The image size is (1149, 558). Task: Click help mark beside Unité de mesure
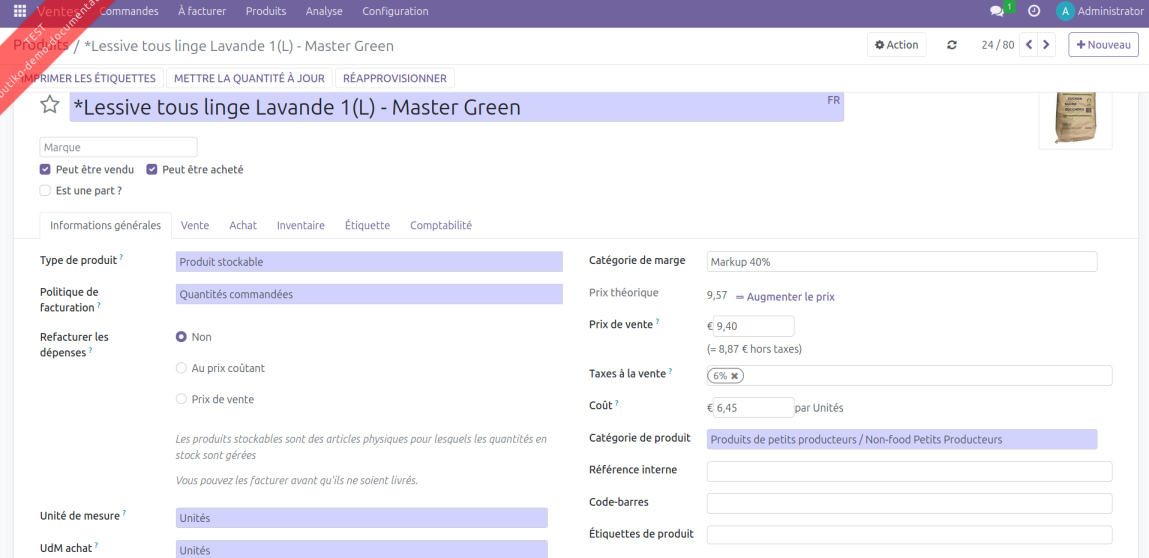pyautogui.click(x=124, y=513)
